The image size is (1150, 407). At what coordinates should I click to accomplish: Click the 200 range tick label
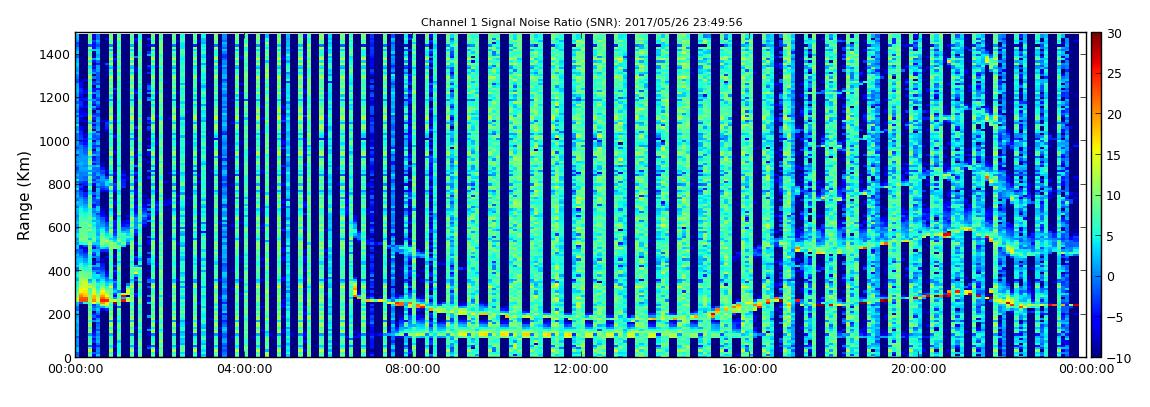point(60,314)
